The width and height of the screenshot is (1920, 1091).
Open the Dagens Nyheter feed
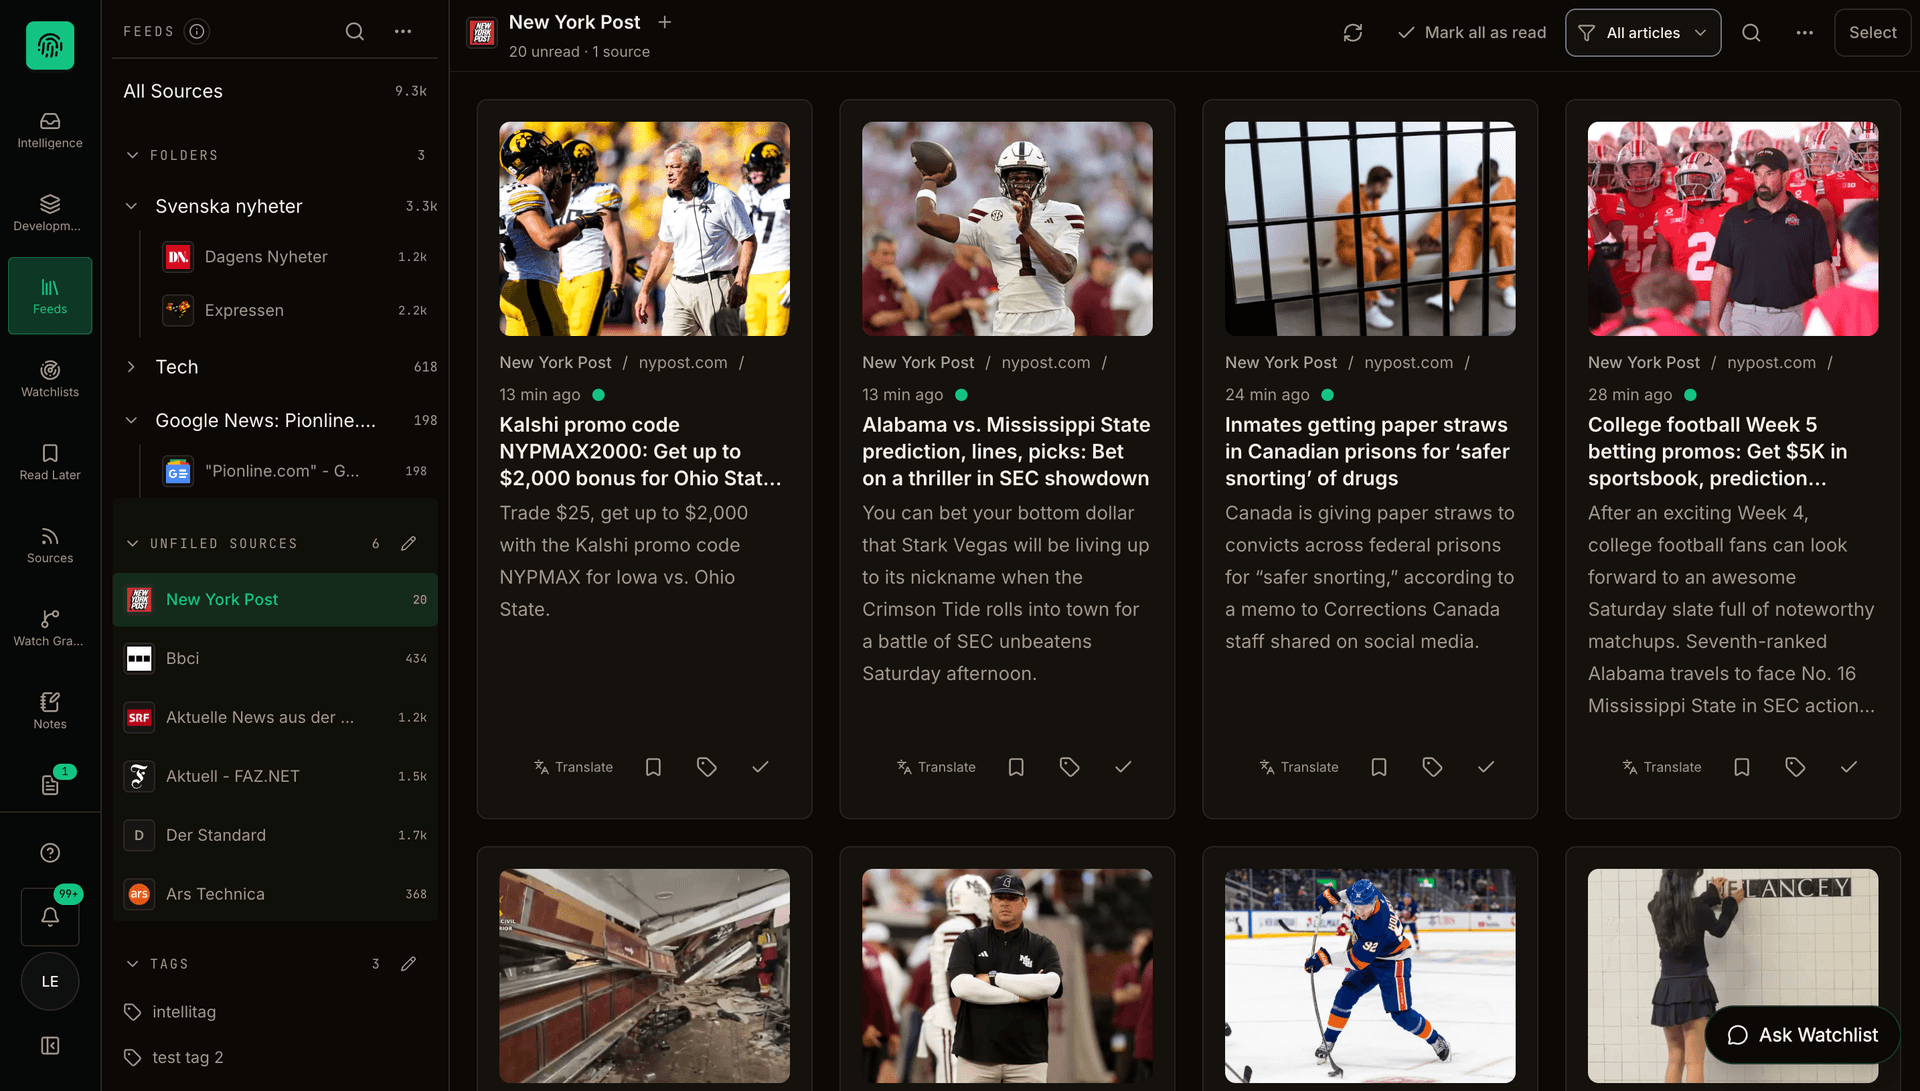coord(295,257)
